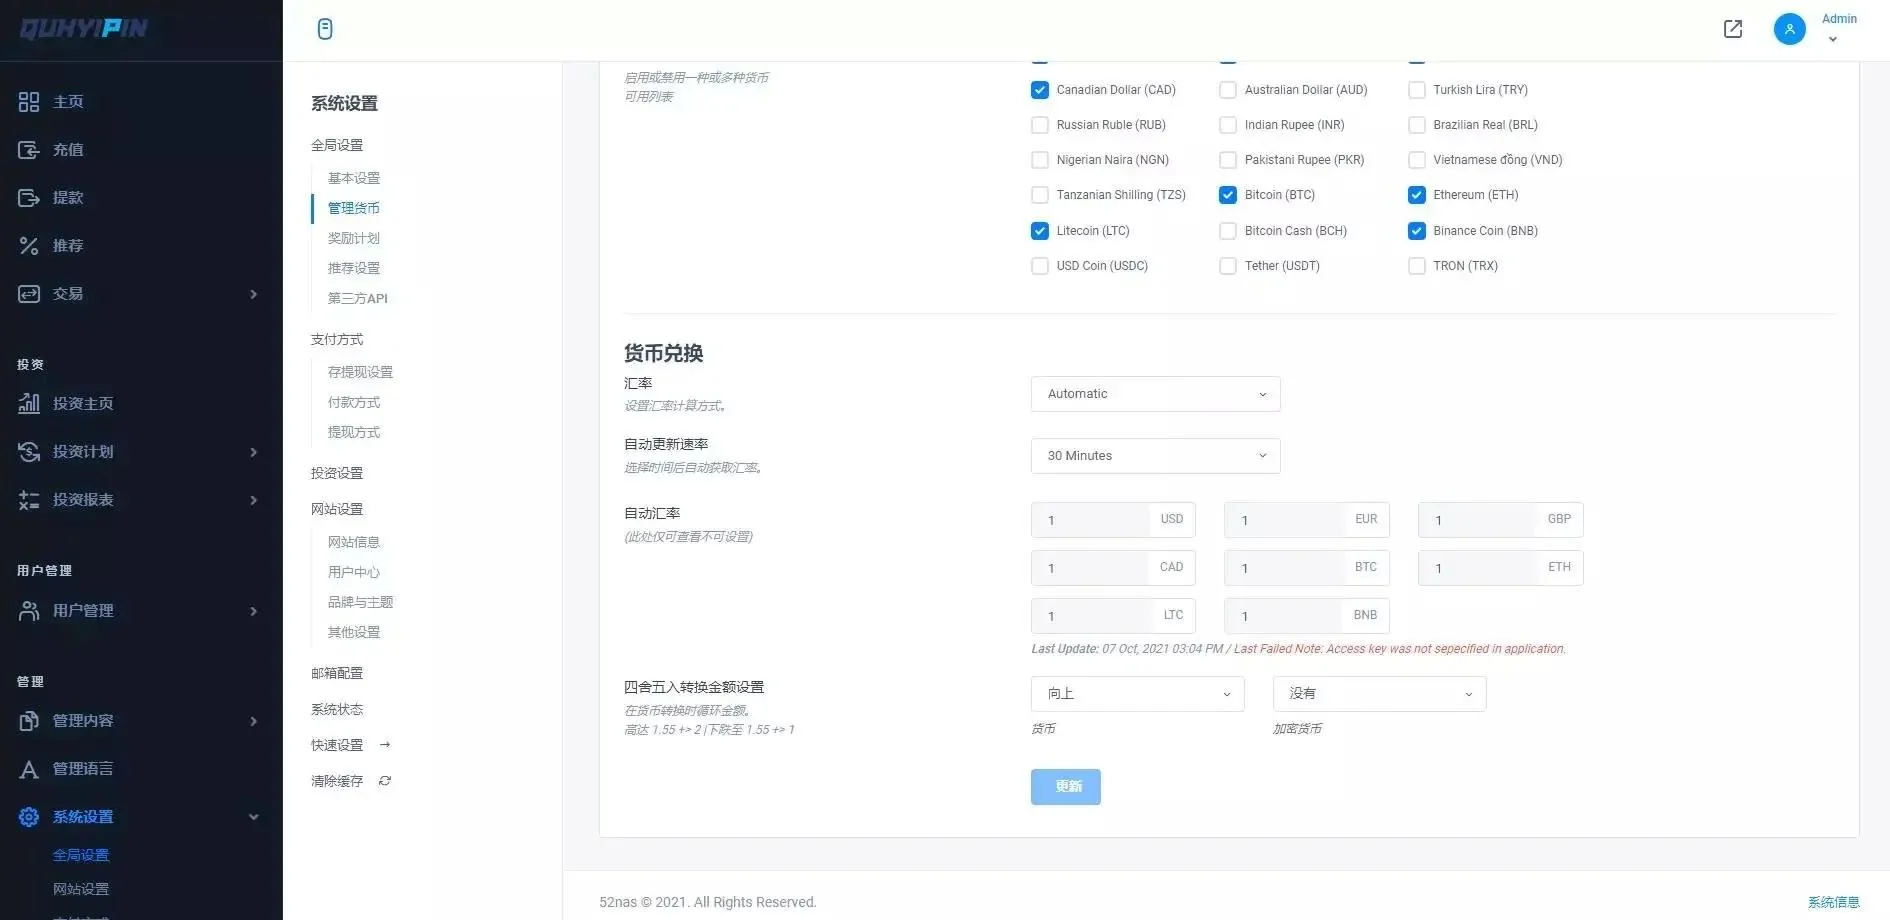
Task: Uncheck the Bitcoin (BTC) checkbox
Action: coord(1228,195)
